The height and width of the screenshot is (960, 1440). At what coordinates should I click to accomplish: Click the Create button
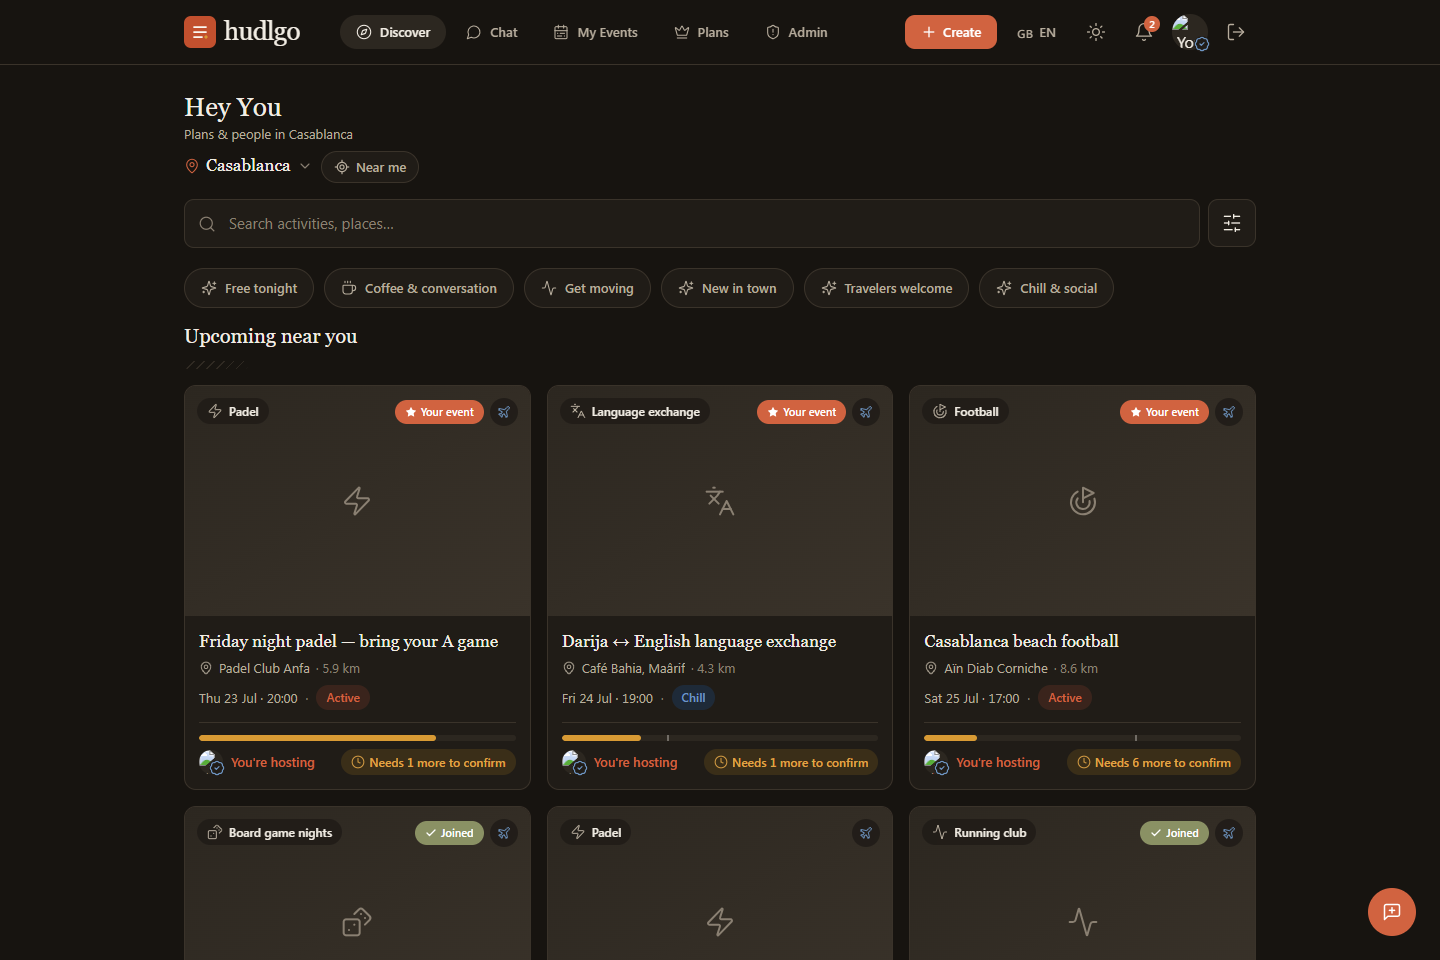point(951,32)
